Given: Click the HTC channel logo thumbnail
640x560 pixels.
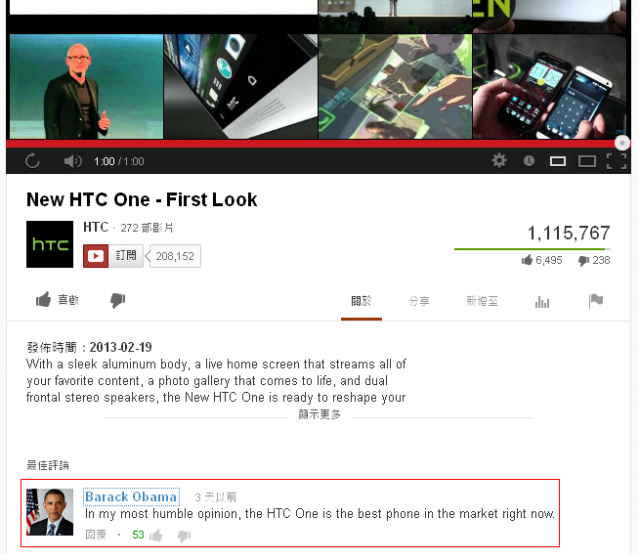Looking at the screenshot, I should point(50,244).
